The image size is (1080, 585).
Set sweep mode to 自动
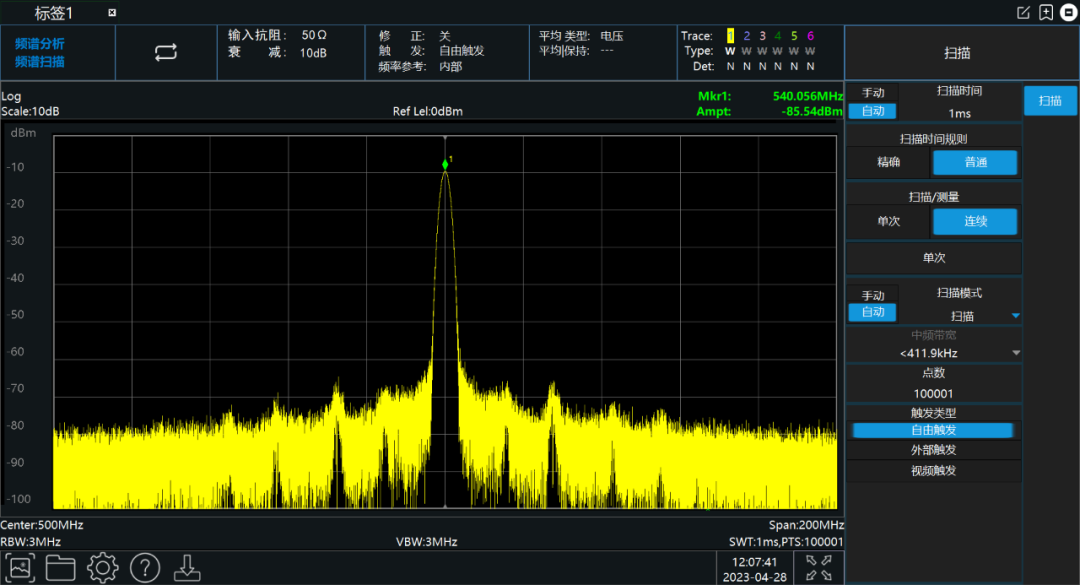[x=873, y=312]
